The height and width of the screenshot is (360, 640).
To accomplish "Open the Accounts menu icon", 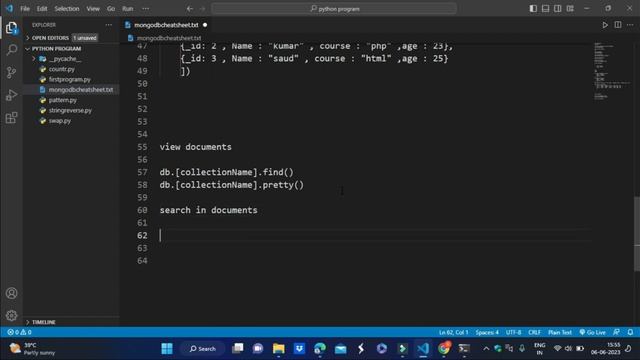I will tap(11, 293).
